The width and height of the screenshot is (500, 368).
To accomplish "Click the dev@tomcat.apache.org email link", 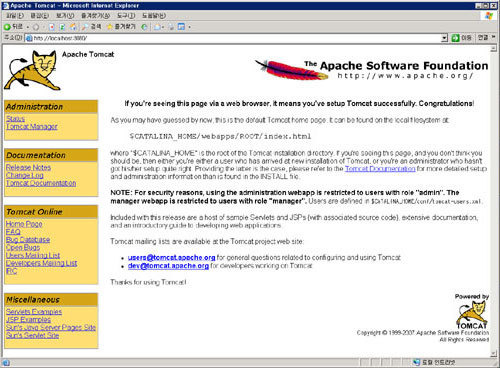I will (x=168, y=266).
